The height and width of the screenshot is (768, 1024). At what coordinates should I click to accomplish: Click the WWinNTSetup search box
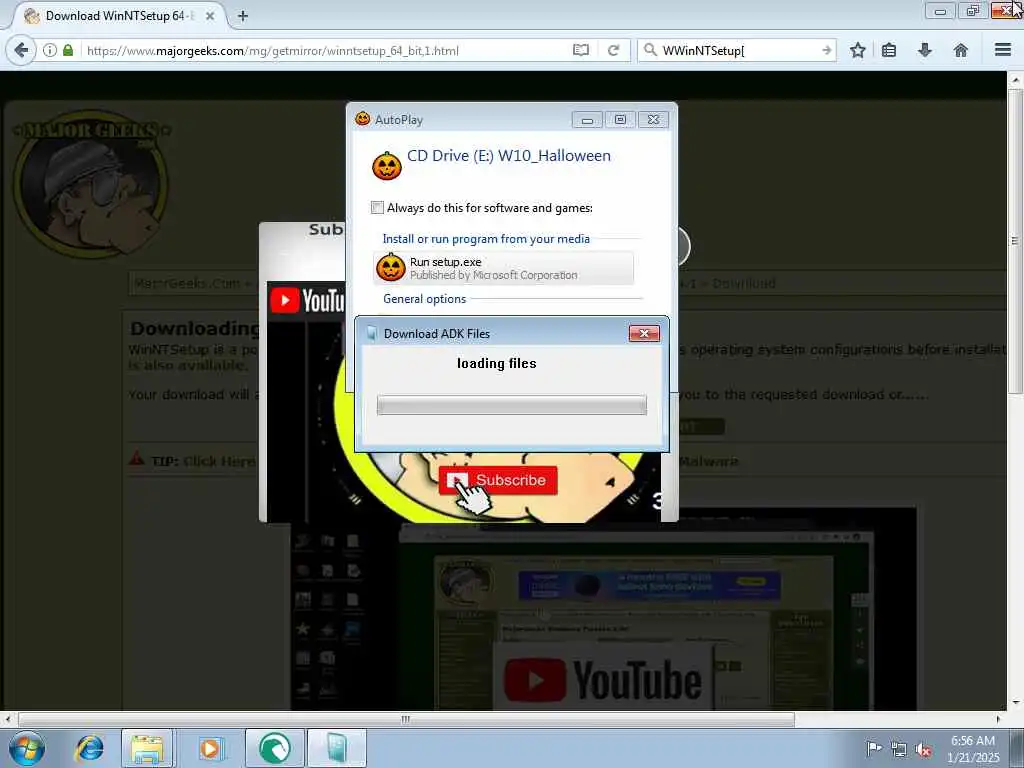coord(738,50)
